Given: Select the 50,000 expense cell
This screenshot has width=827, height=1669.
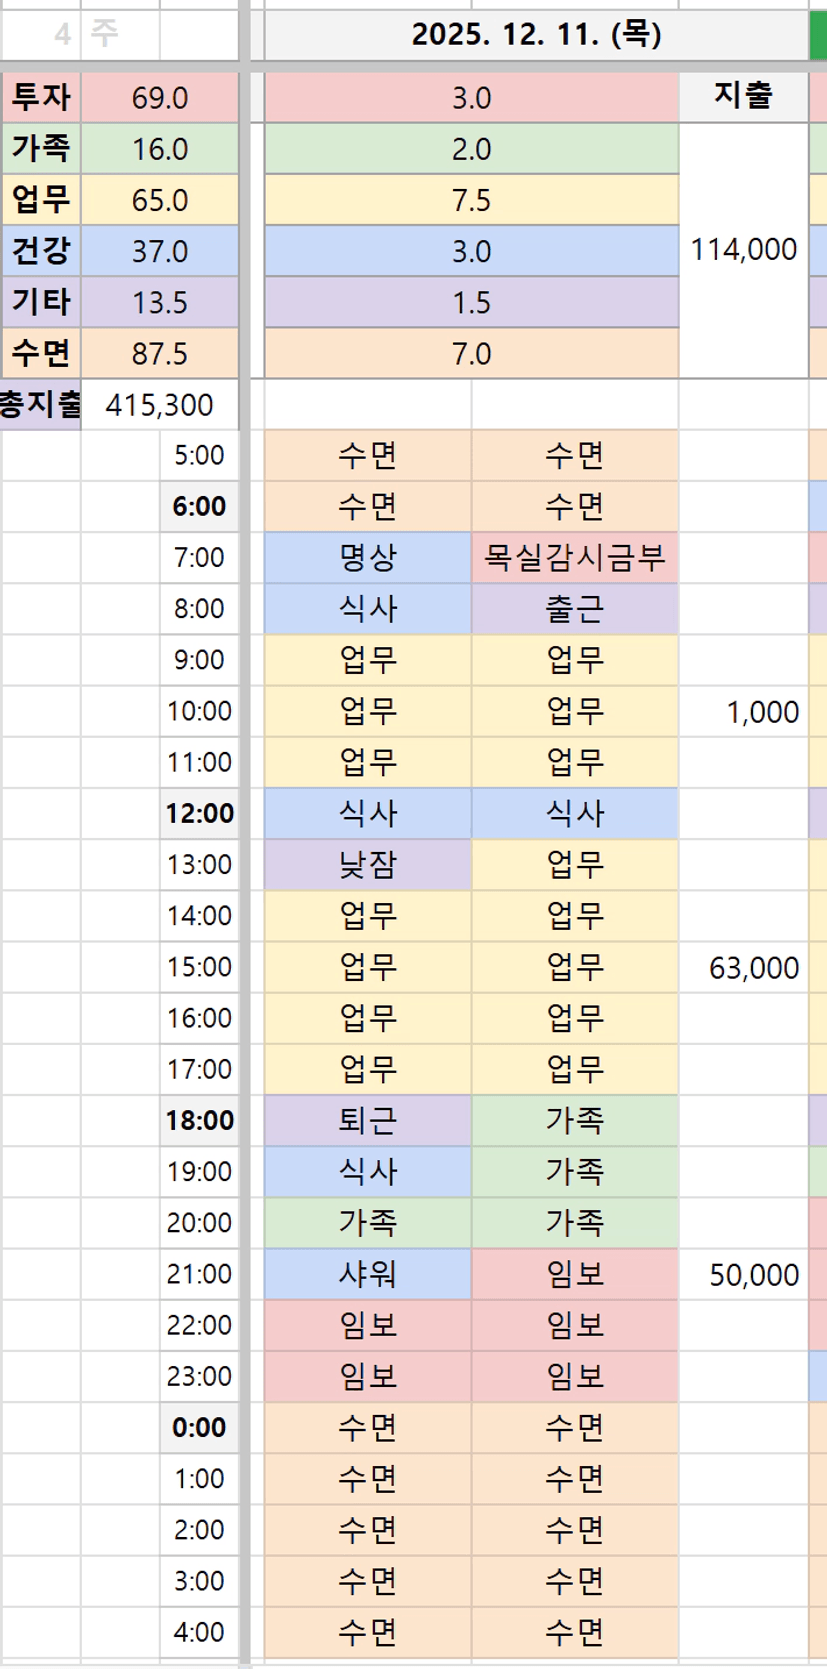Looking at the screenshot, I should (753, 1275).
